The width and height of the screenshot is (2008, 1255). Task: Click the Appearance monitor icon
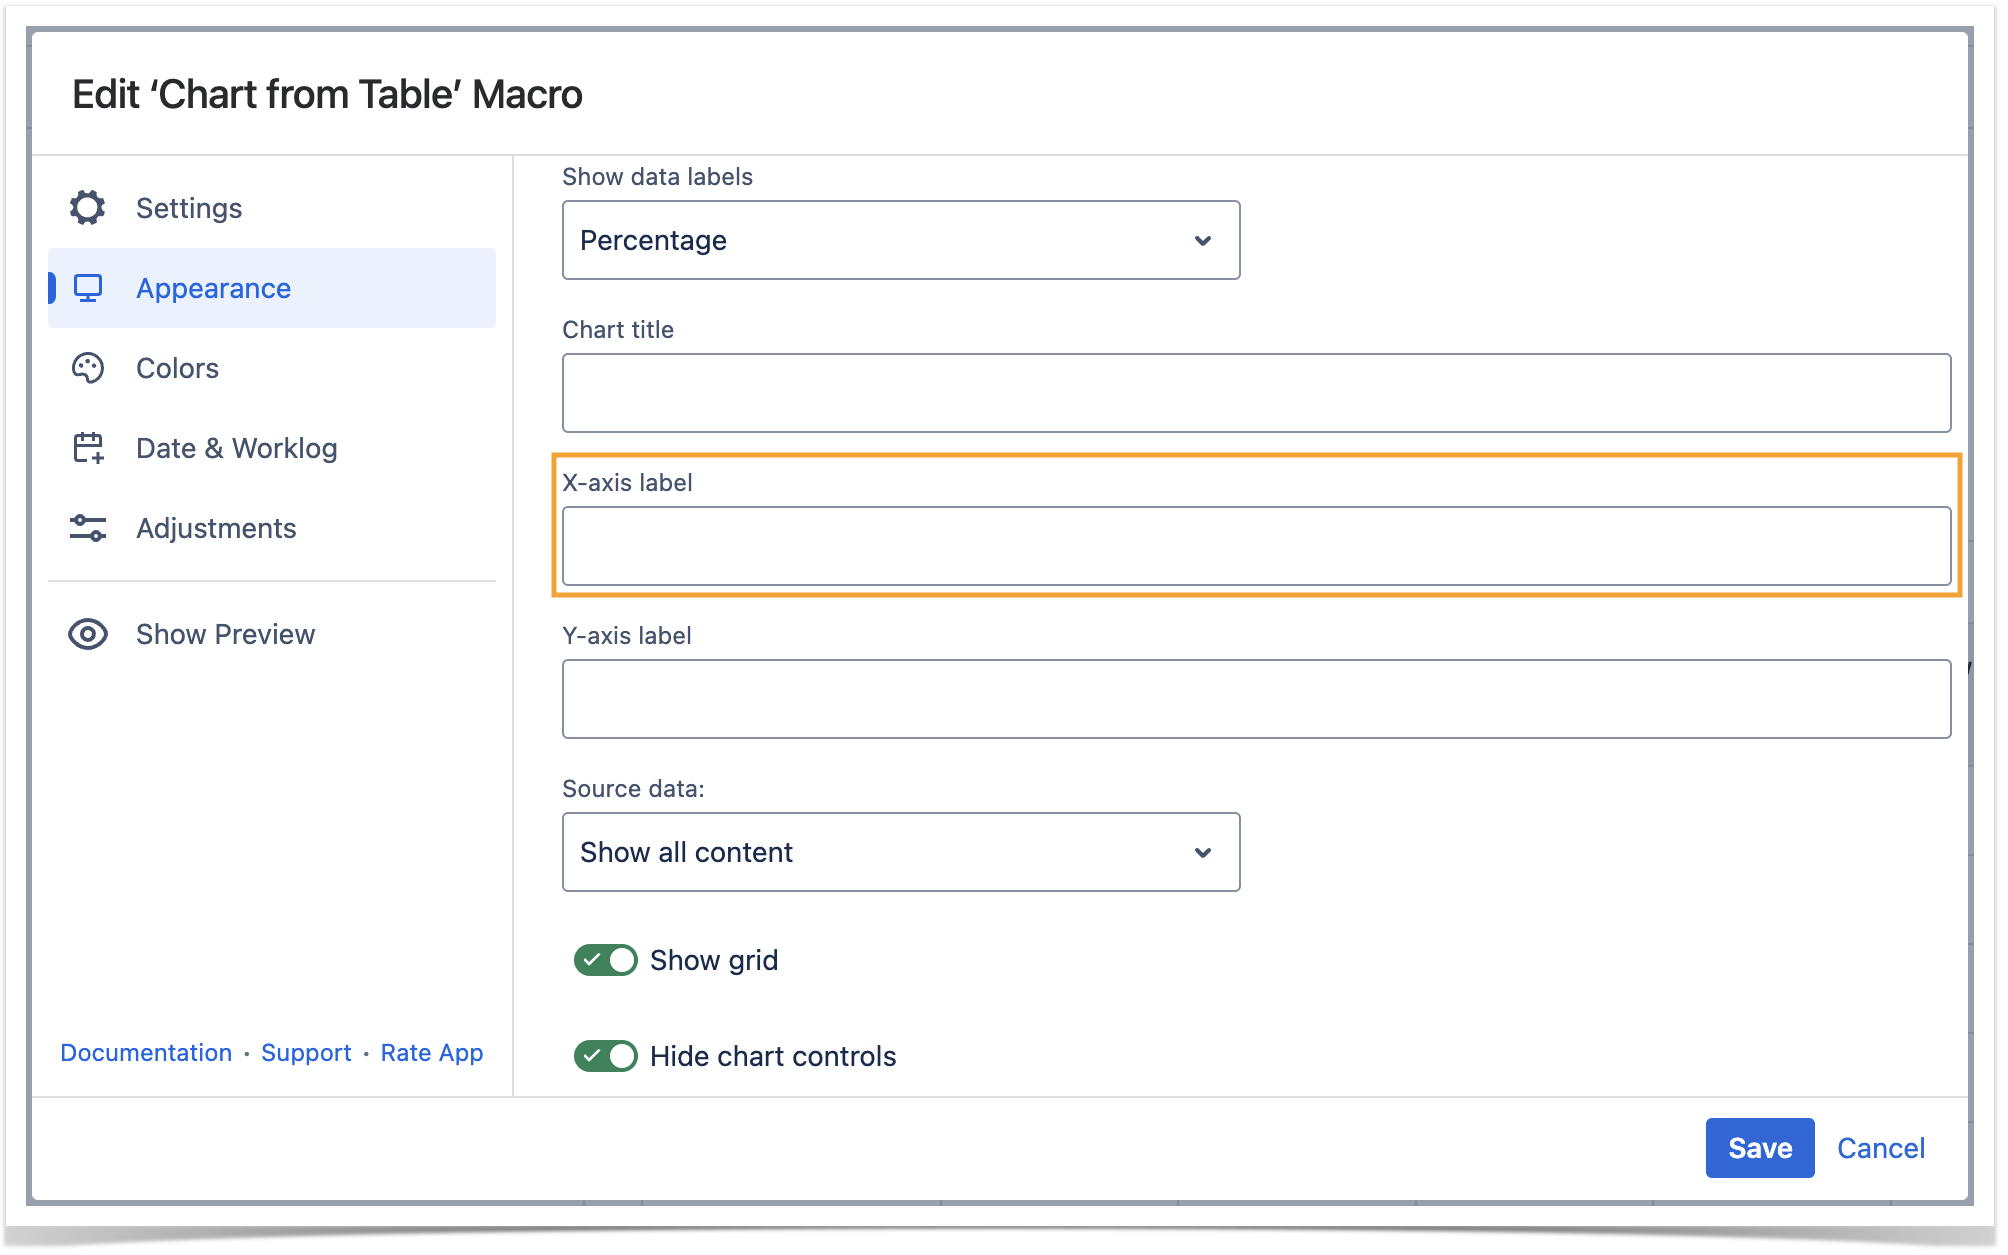(x=88, y=288)
